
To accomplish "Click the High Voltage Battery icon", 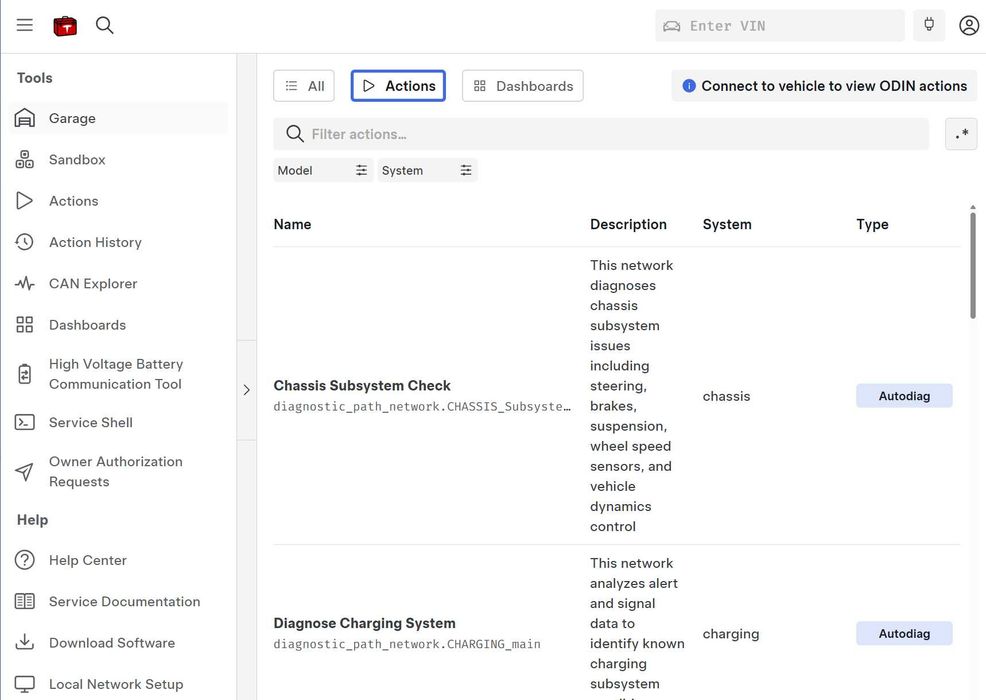I will tap(25, 374).
